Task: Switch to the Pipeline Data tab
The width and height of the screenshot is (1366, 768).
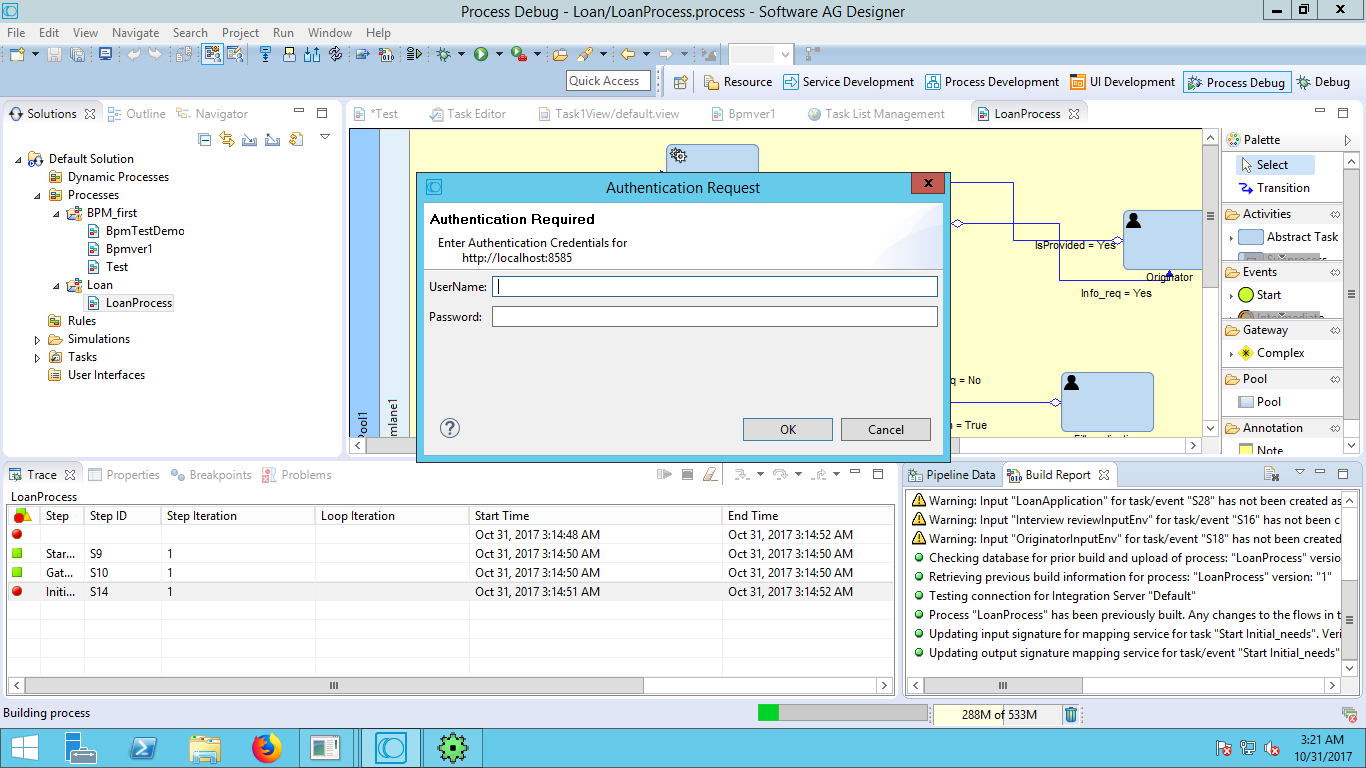Action: tap(951, 475)
